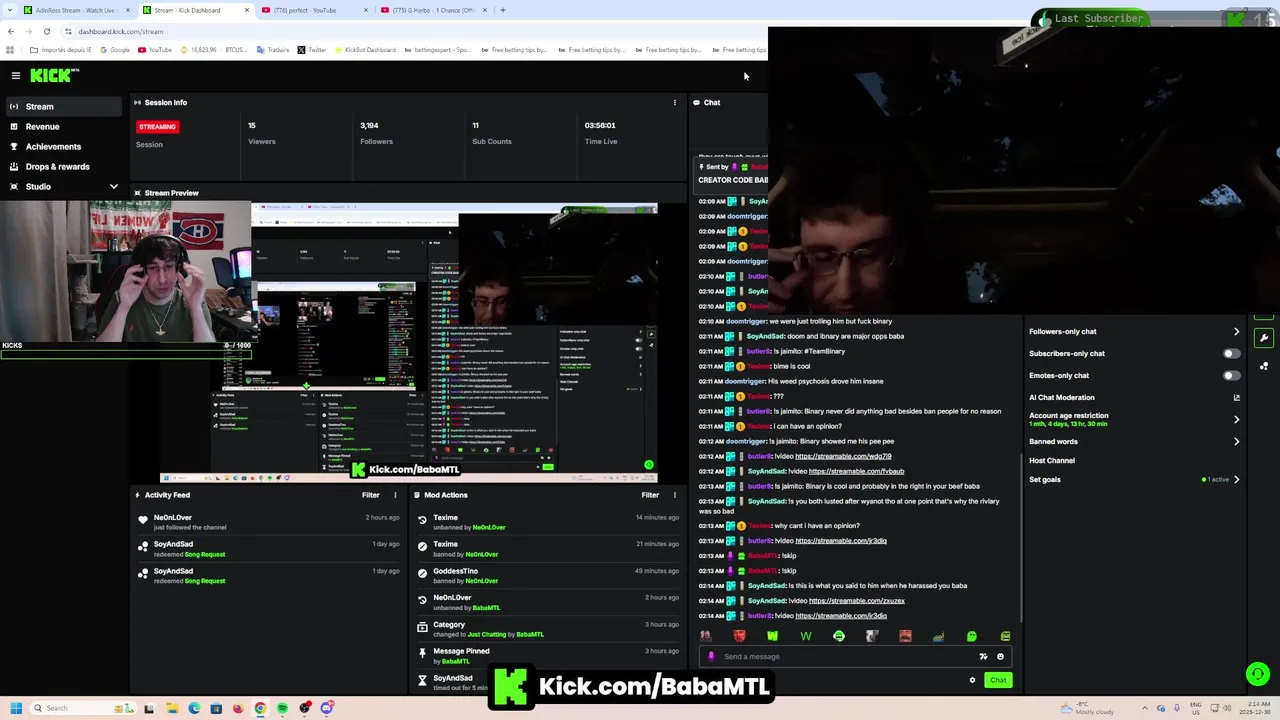
Task: Open the Twitter bookmark
Action: [311, 50]
